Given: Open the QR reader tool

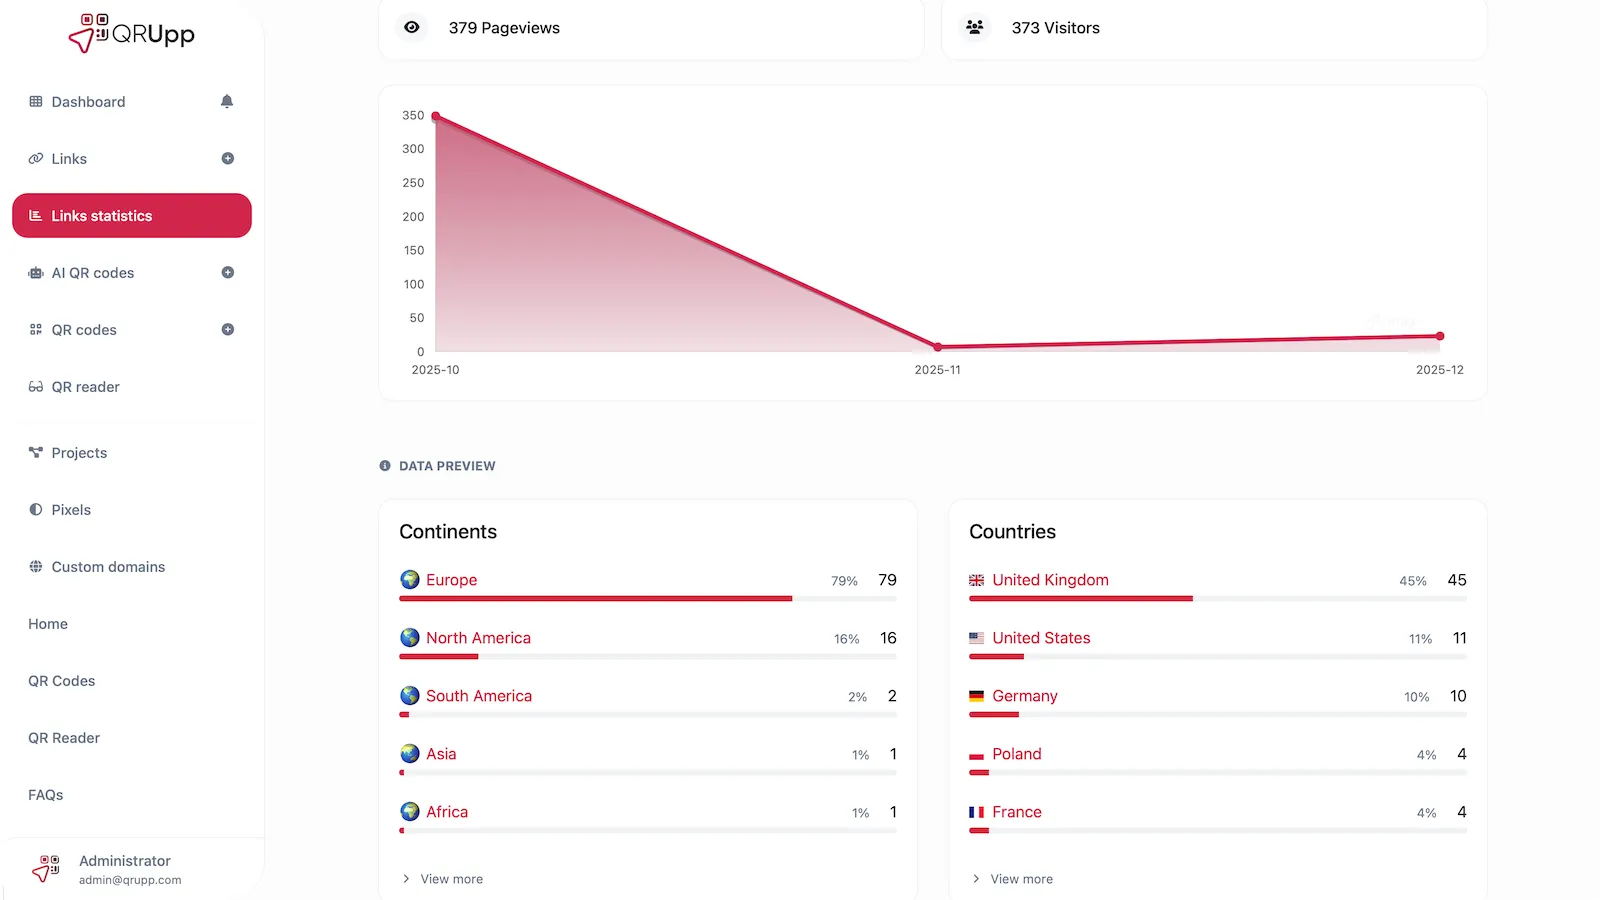Looking at the screenshot, I should tap(86, 387).
